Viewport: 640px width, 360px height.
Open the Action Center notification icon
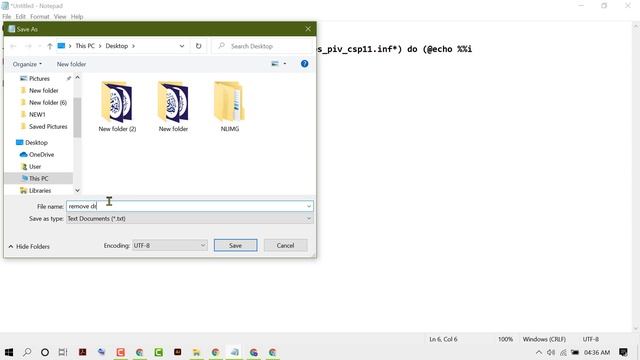623,352
